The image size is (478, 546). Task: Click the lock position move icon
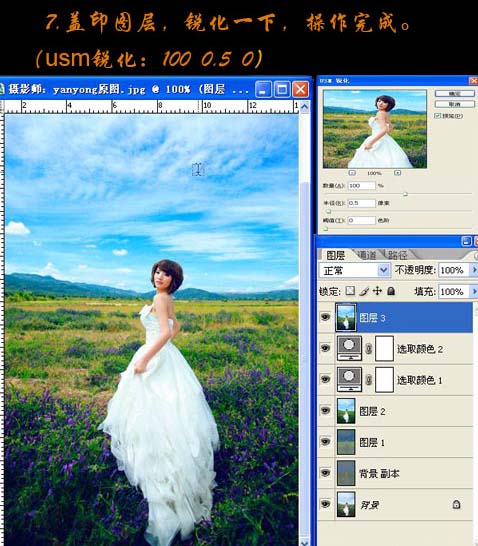point(377,291)
